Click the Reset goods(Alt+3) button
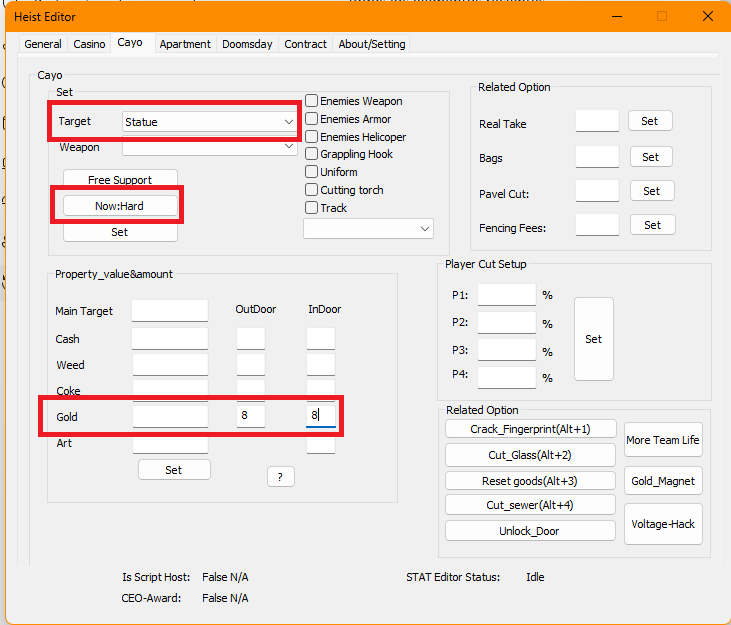Viewport: 731px width, 625px height. (531, 481)
